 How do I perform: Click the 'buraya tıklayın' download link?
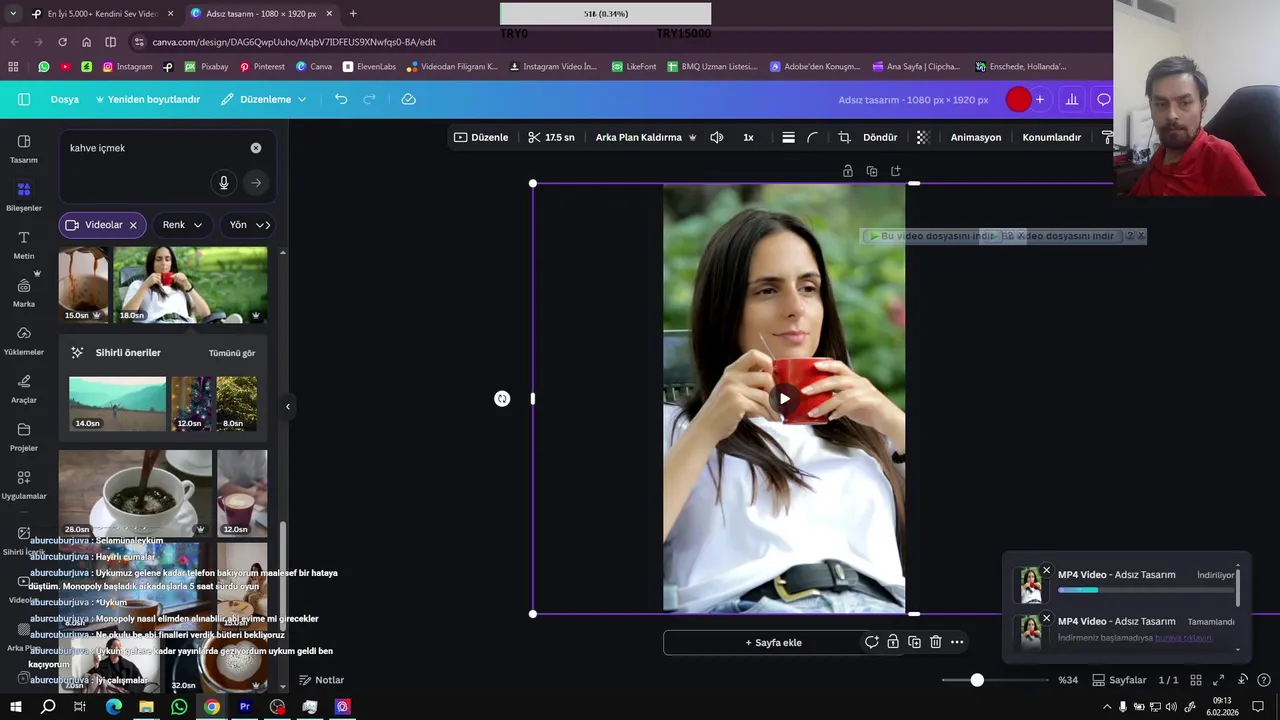[x=1183, y=637]
